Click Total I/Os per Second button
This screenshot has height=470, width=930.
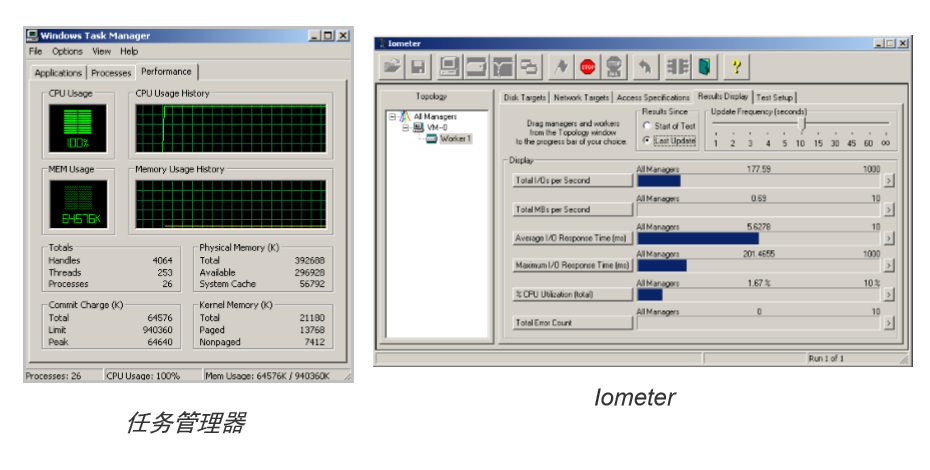(572, 180)
